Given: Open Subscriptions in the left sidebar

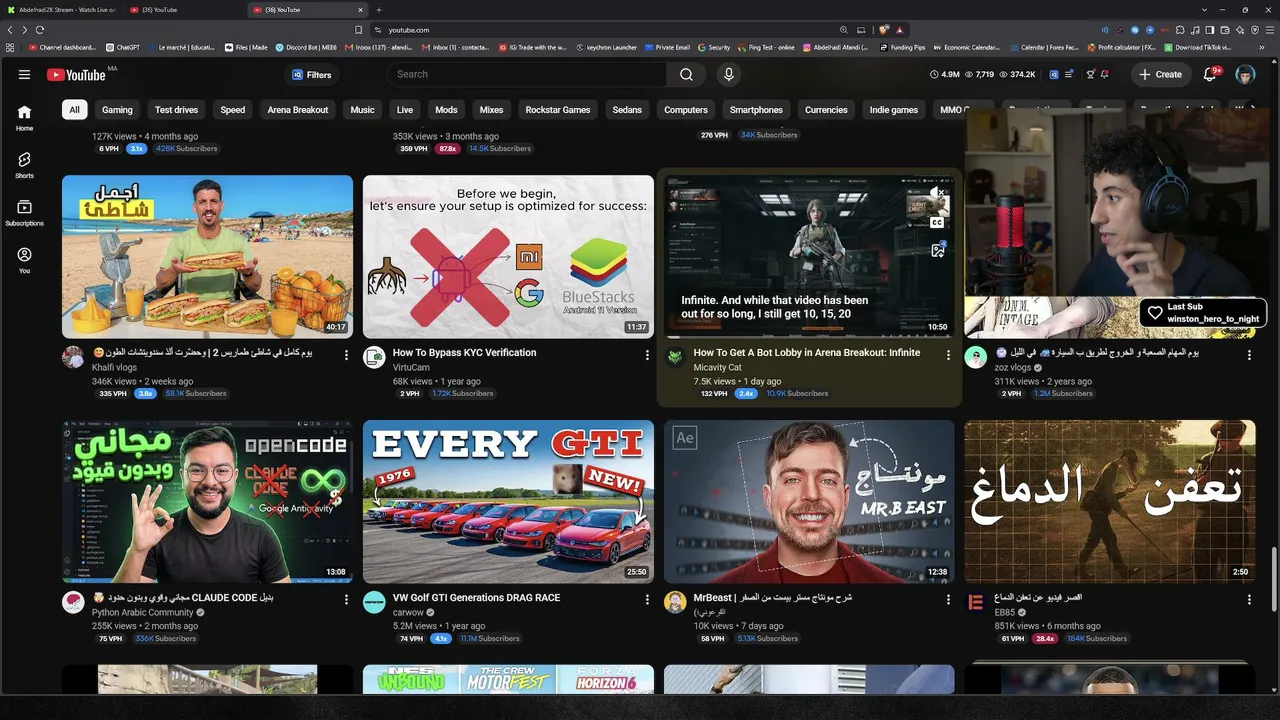Looking at the screenshot, I should coord(24,212).
